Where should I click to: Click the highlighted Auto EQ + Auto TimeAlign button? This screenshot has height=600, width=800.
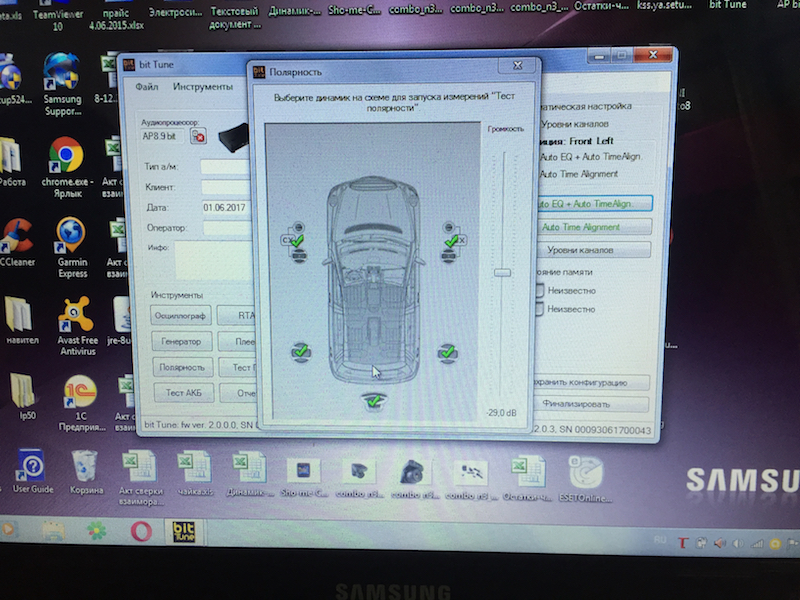tap(593, 204)
